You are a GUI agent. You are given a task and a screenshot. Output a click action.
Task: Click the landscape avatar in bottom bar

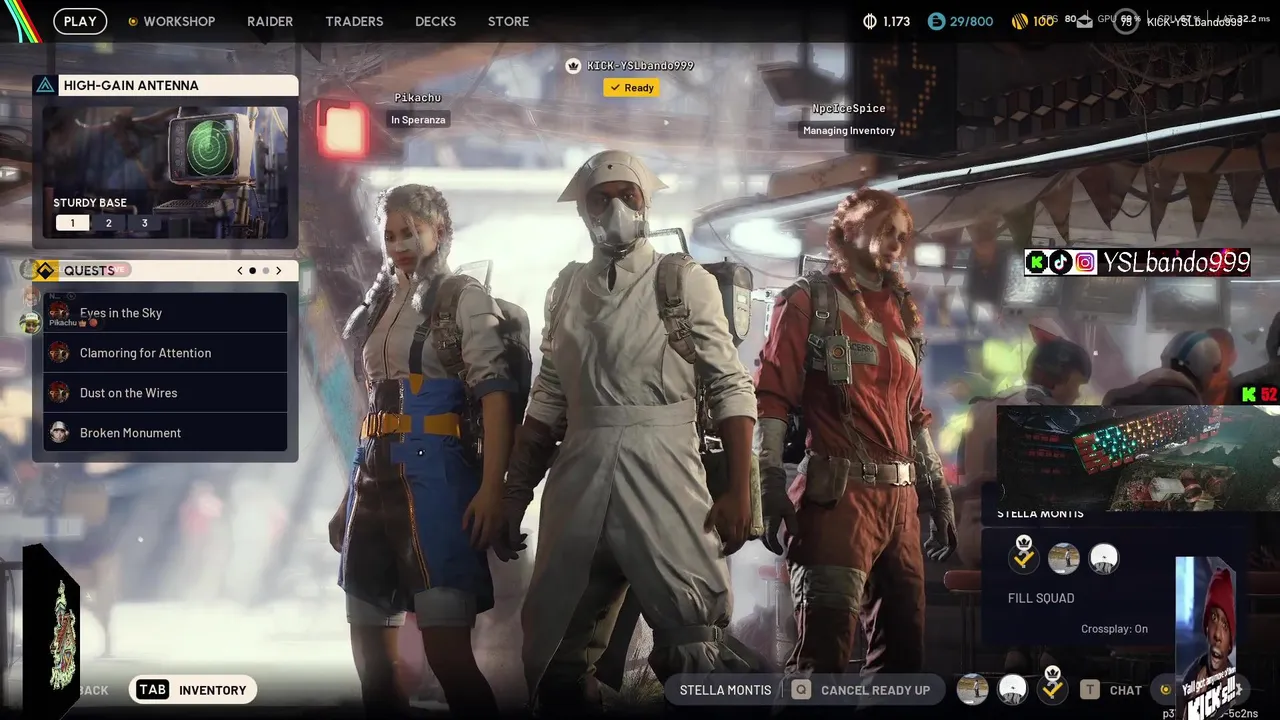coord(972,689)
